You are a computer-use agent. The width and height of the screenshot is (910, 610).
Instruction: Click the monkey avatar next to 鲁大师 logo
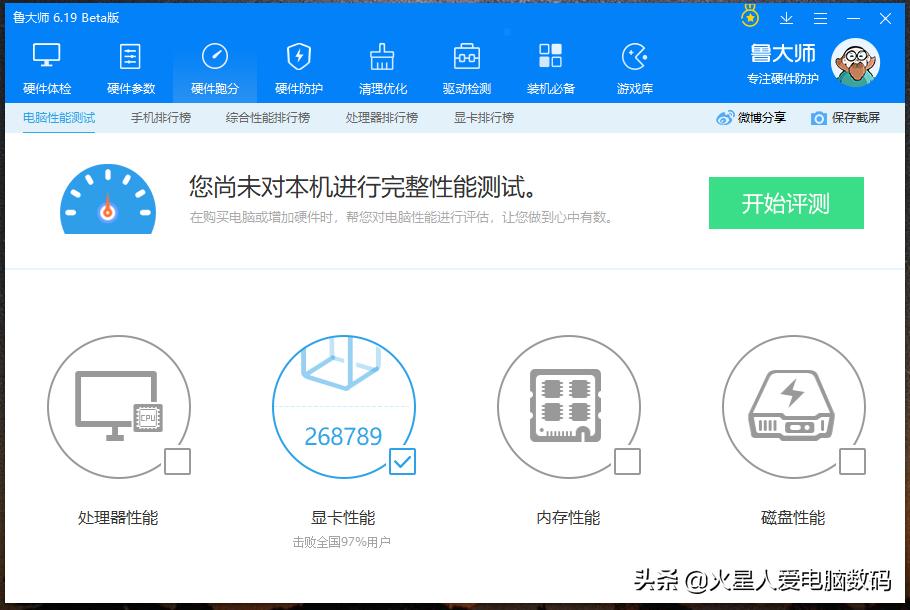pos(855,62)
